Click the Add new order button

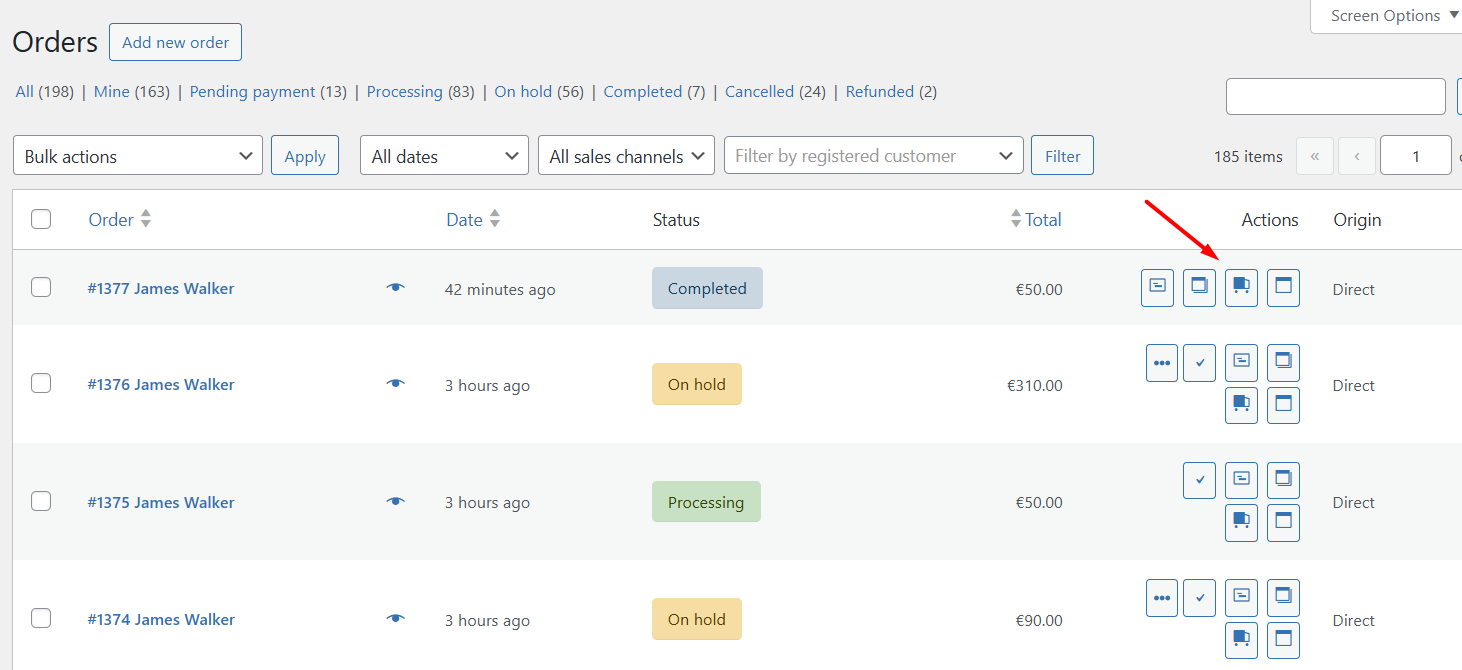coord(175,43)
